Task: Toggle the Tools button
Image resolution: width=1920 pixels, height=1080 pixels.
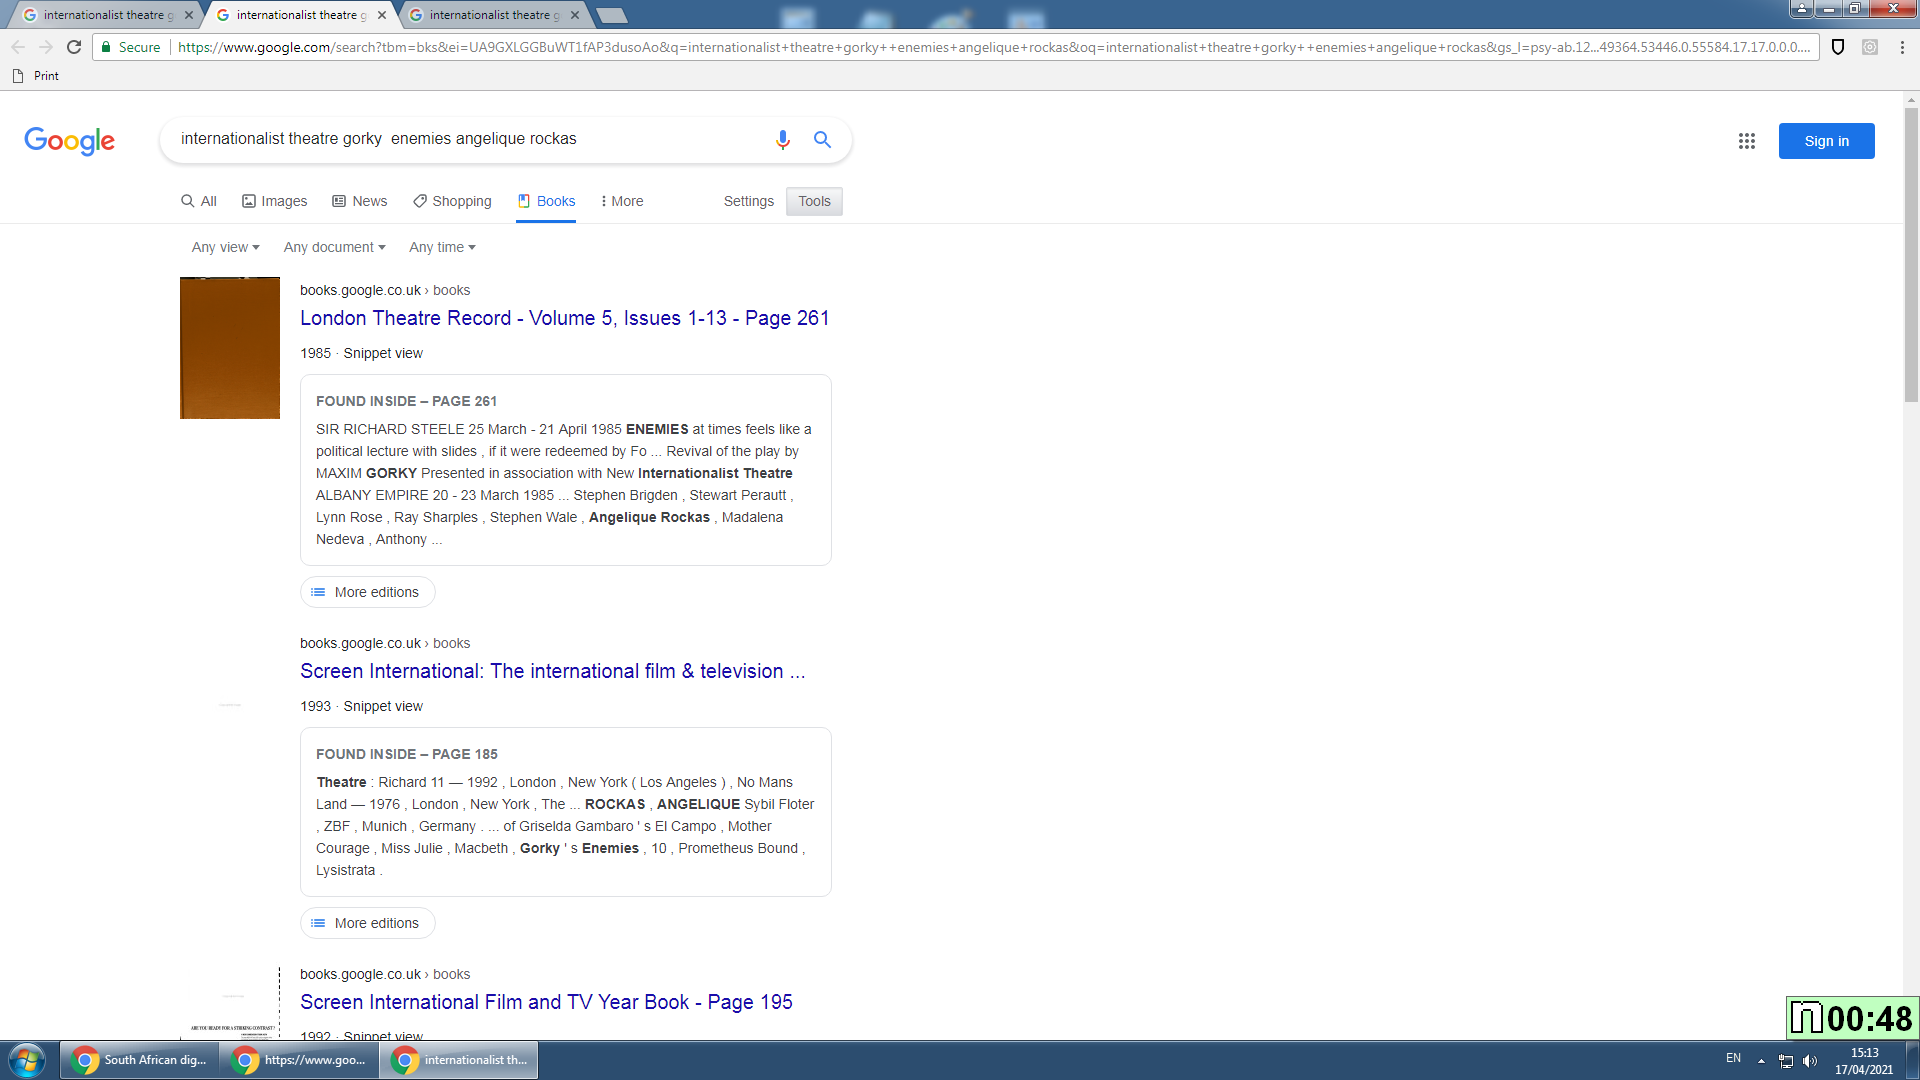Action: click(x=814, y=201)
